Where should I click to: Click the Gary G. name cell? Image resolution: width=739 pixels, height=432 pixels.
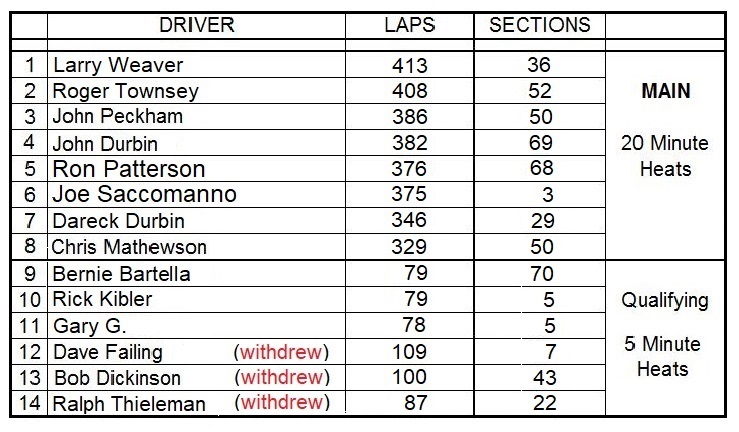[x=197, y=325]
